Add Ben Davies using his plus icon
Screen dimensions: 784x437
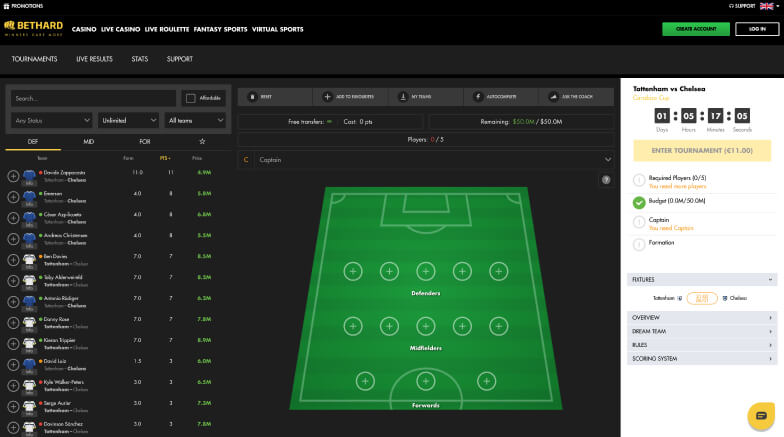click(x=13, y=260)
